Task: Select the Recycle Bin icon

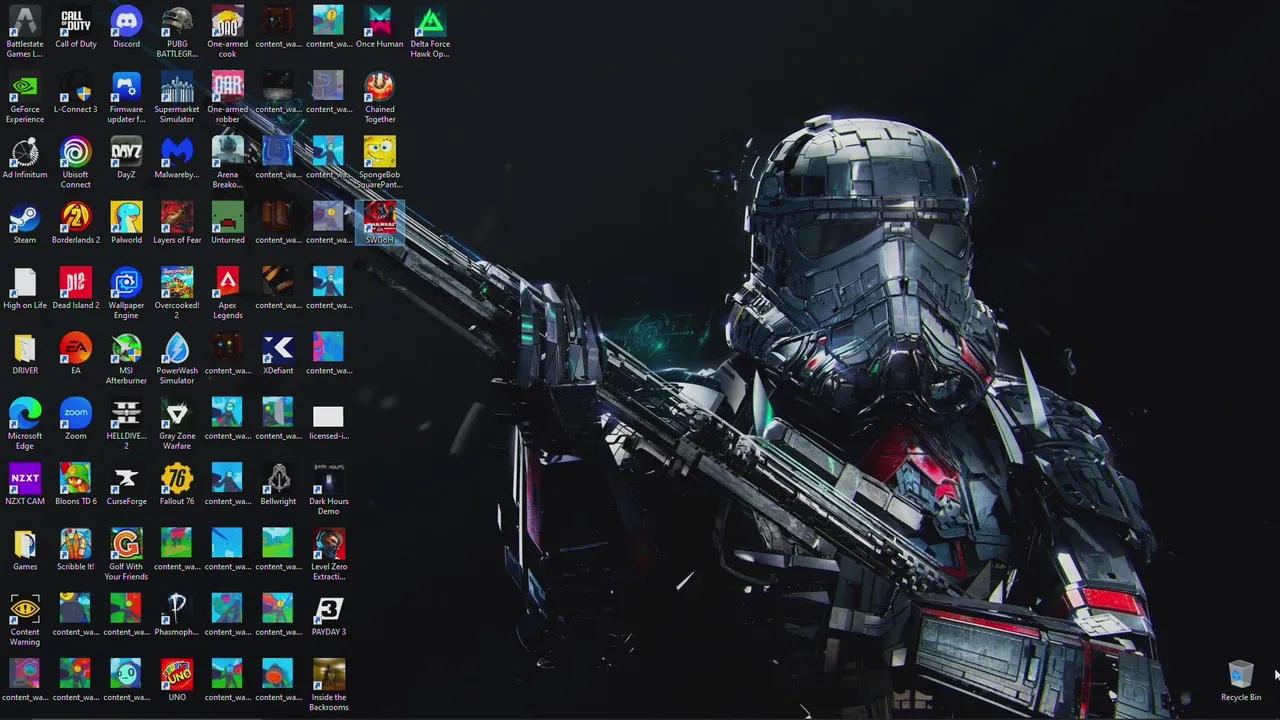Action: pyautogui.click(x=1241, y=680)
